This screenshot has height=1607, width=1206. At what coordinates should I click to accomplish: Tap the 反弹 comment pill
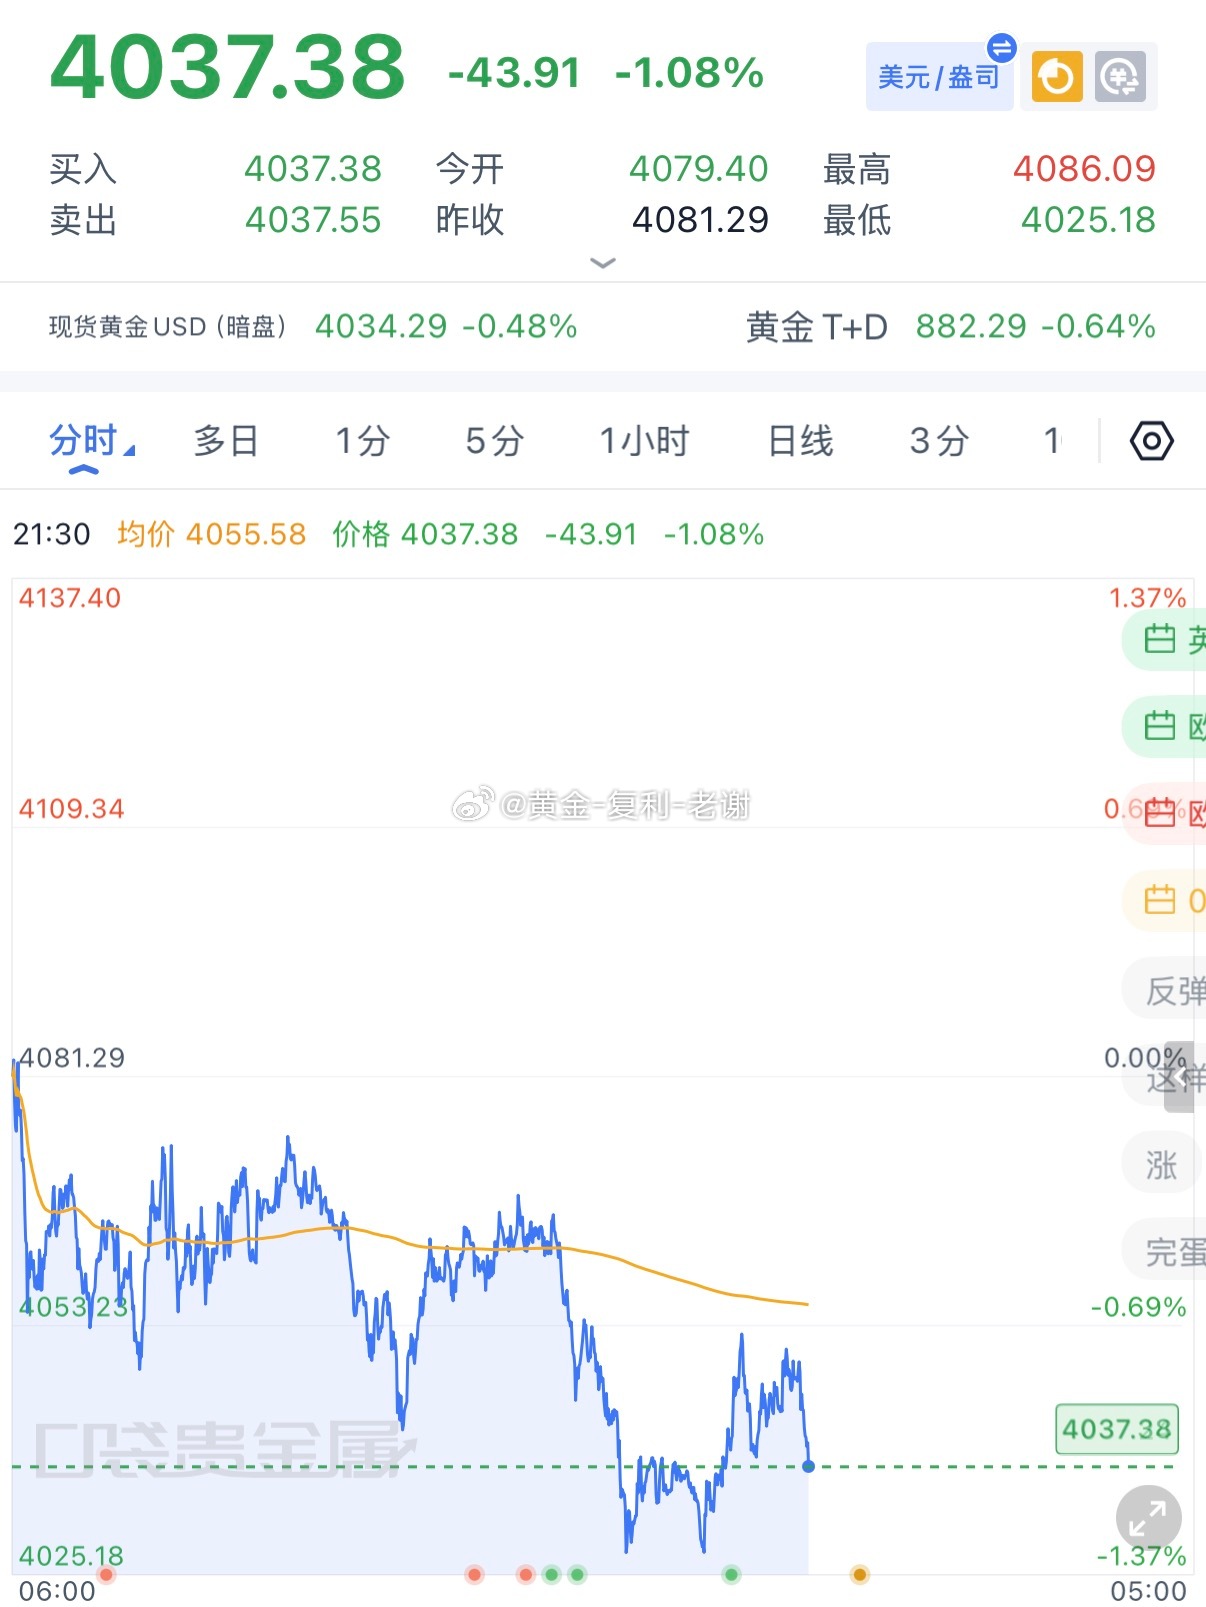1165,990
